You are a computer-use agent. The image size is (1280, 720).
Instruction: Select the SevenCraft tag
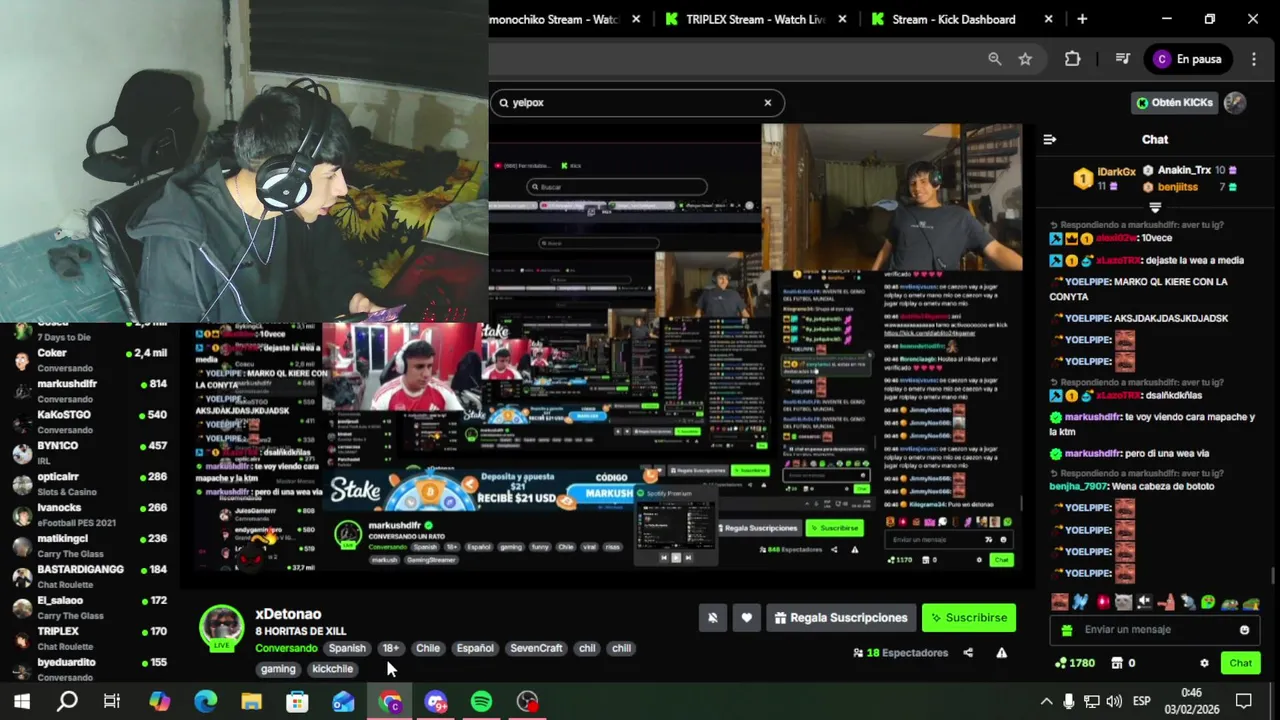pos(536,648)
